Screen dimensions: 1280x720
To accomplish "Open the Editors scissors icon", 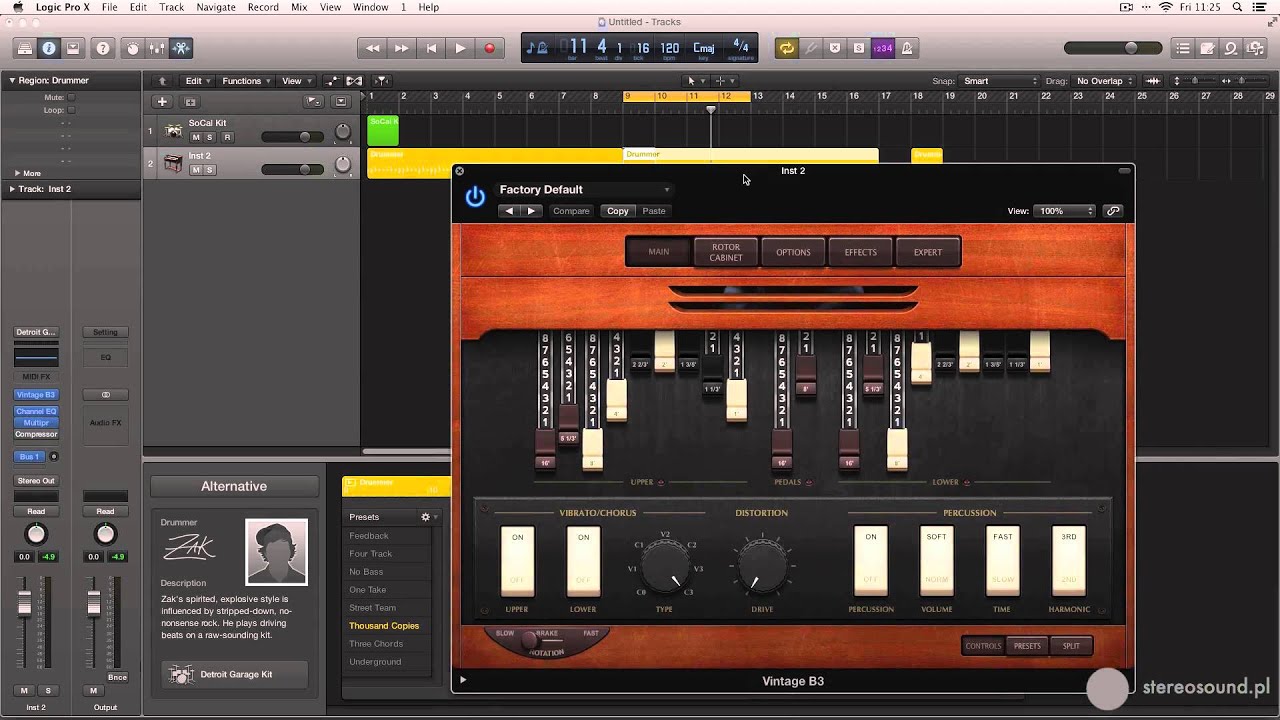I will tap(181, 48).
